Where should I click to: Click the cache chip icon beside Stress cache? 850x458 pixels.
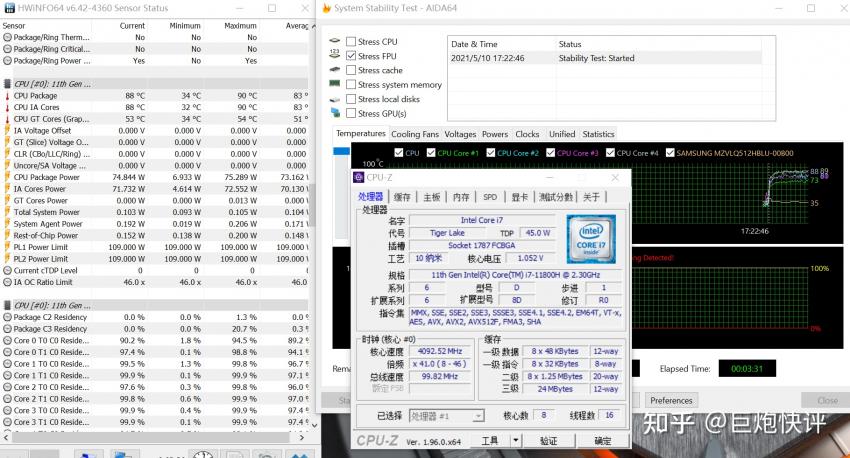click(x=334, y=69)
